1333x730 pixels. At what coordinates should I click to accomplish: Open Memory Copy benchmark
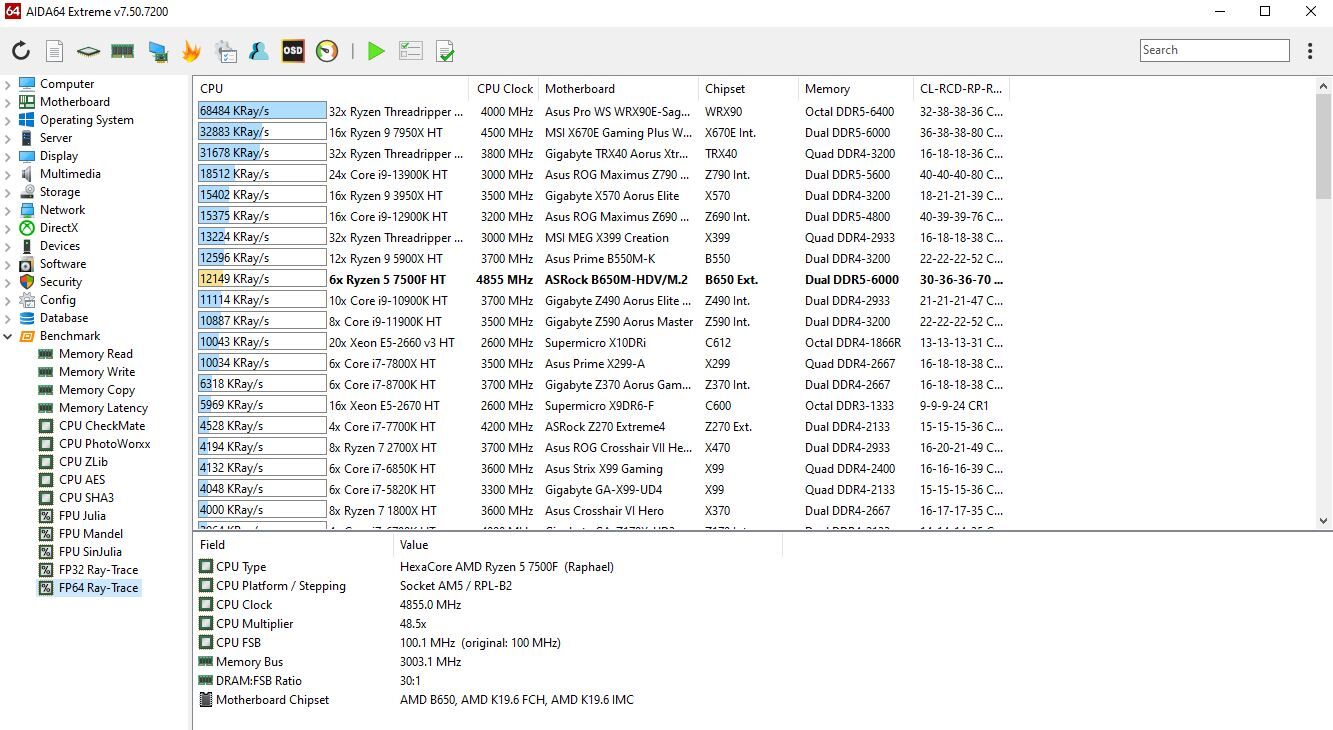click(x=97, y=390)
